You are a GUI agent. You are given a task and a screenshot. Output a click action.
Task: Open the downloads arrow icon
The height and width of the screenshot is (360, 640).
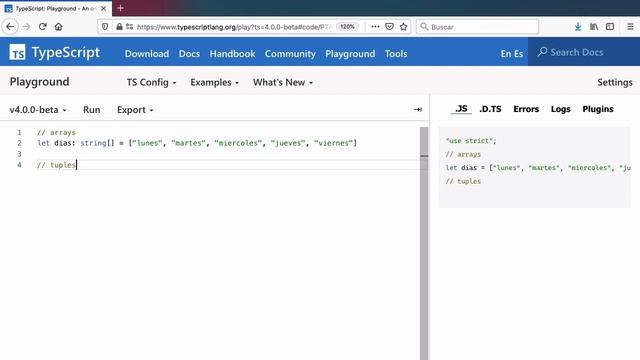click(x=578, y=27)
